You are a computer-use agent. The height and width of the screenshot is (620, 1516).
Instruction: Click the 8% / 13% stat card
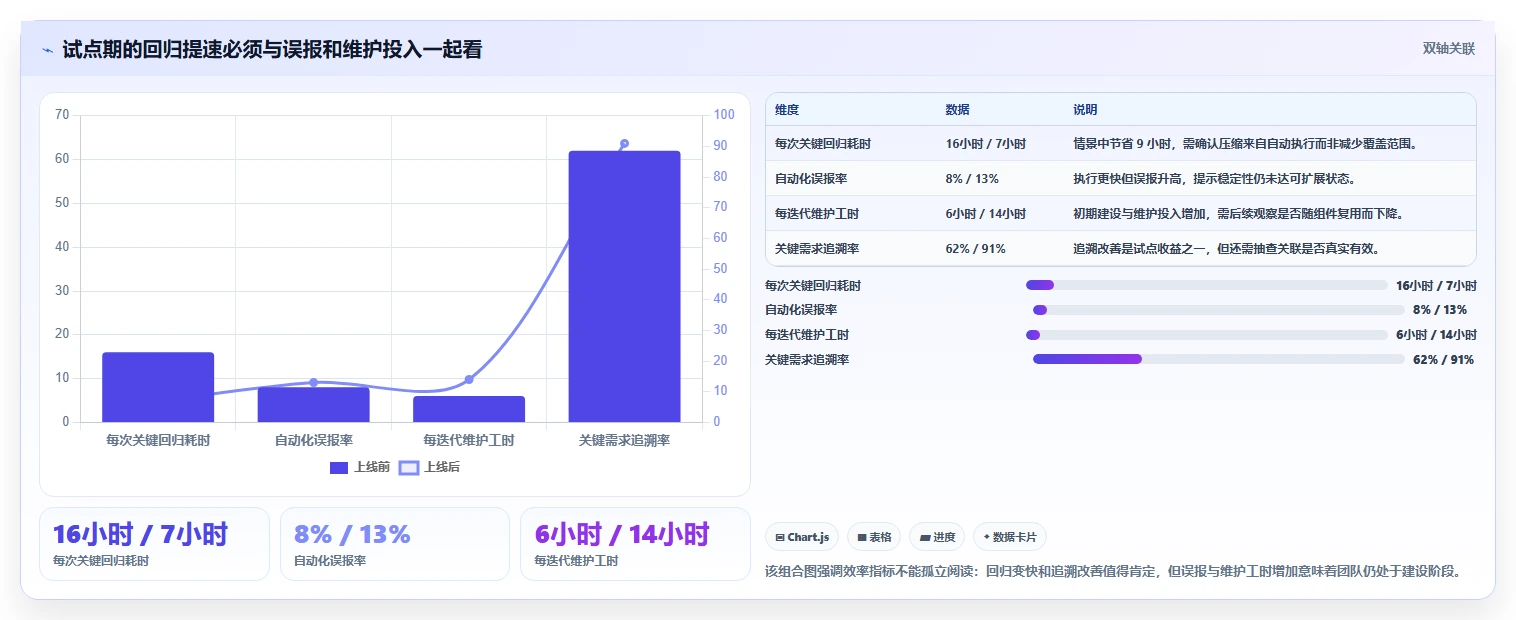pyautogui.click(x=395, y=544)
